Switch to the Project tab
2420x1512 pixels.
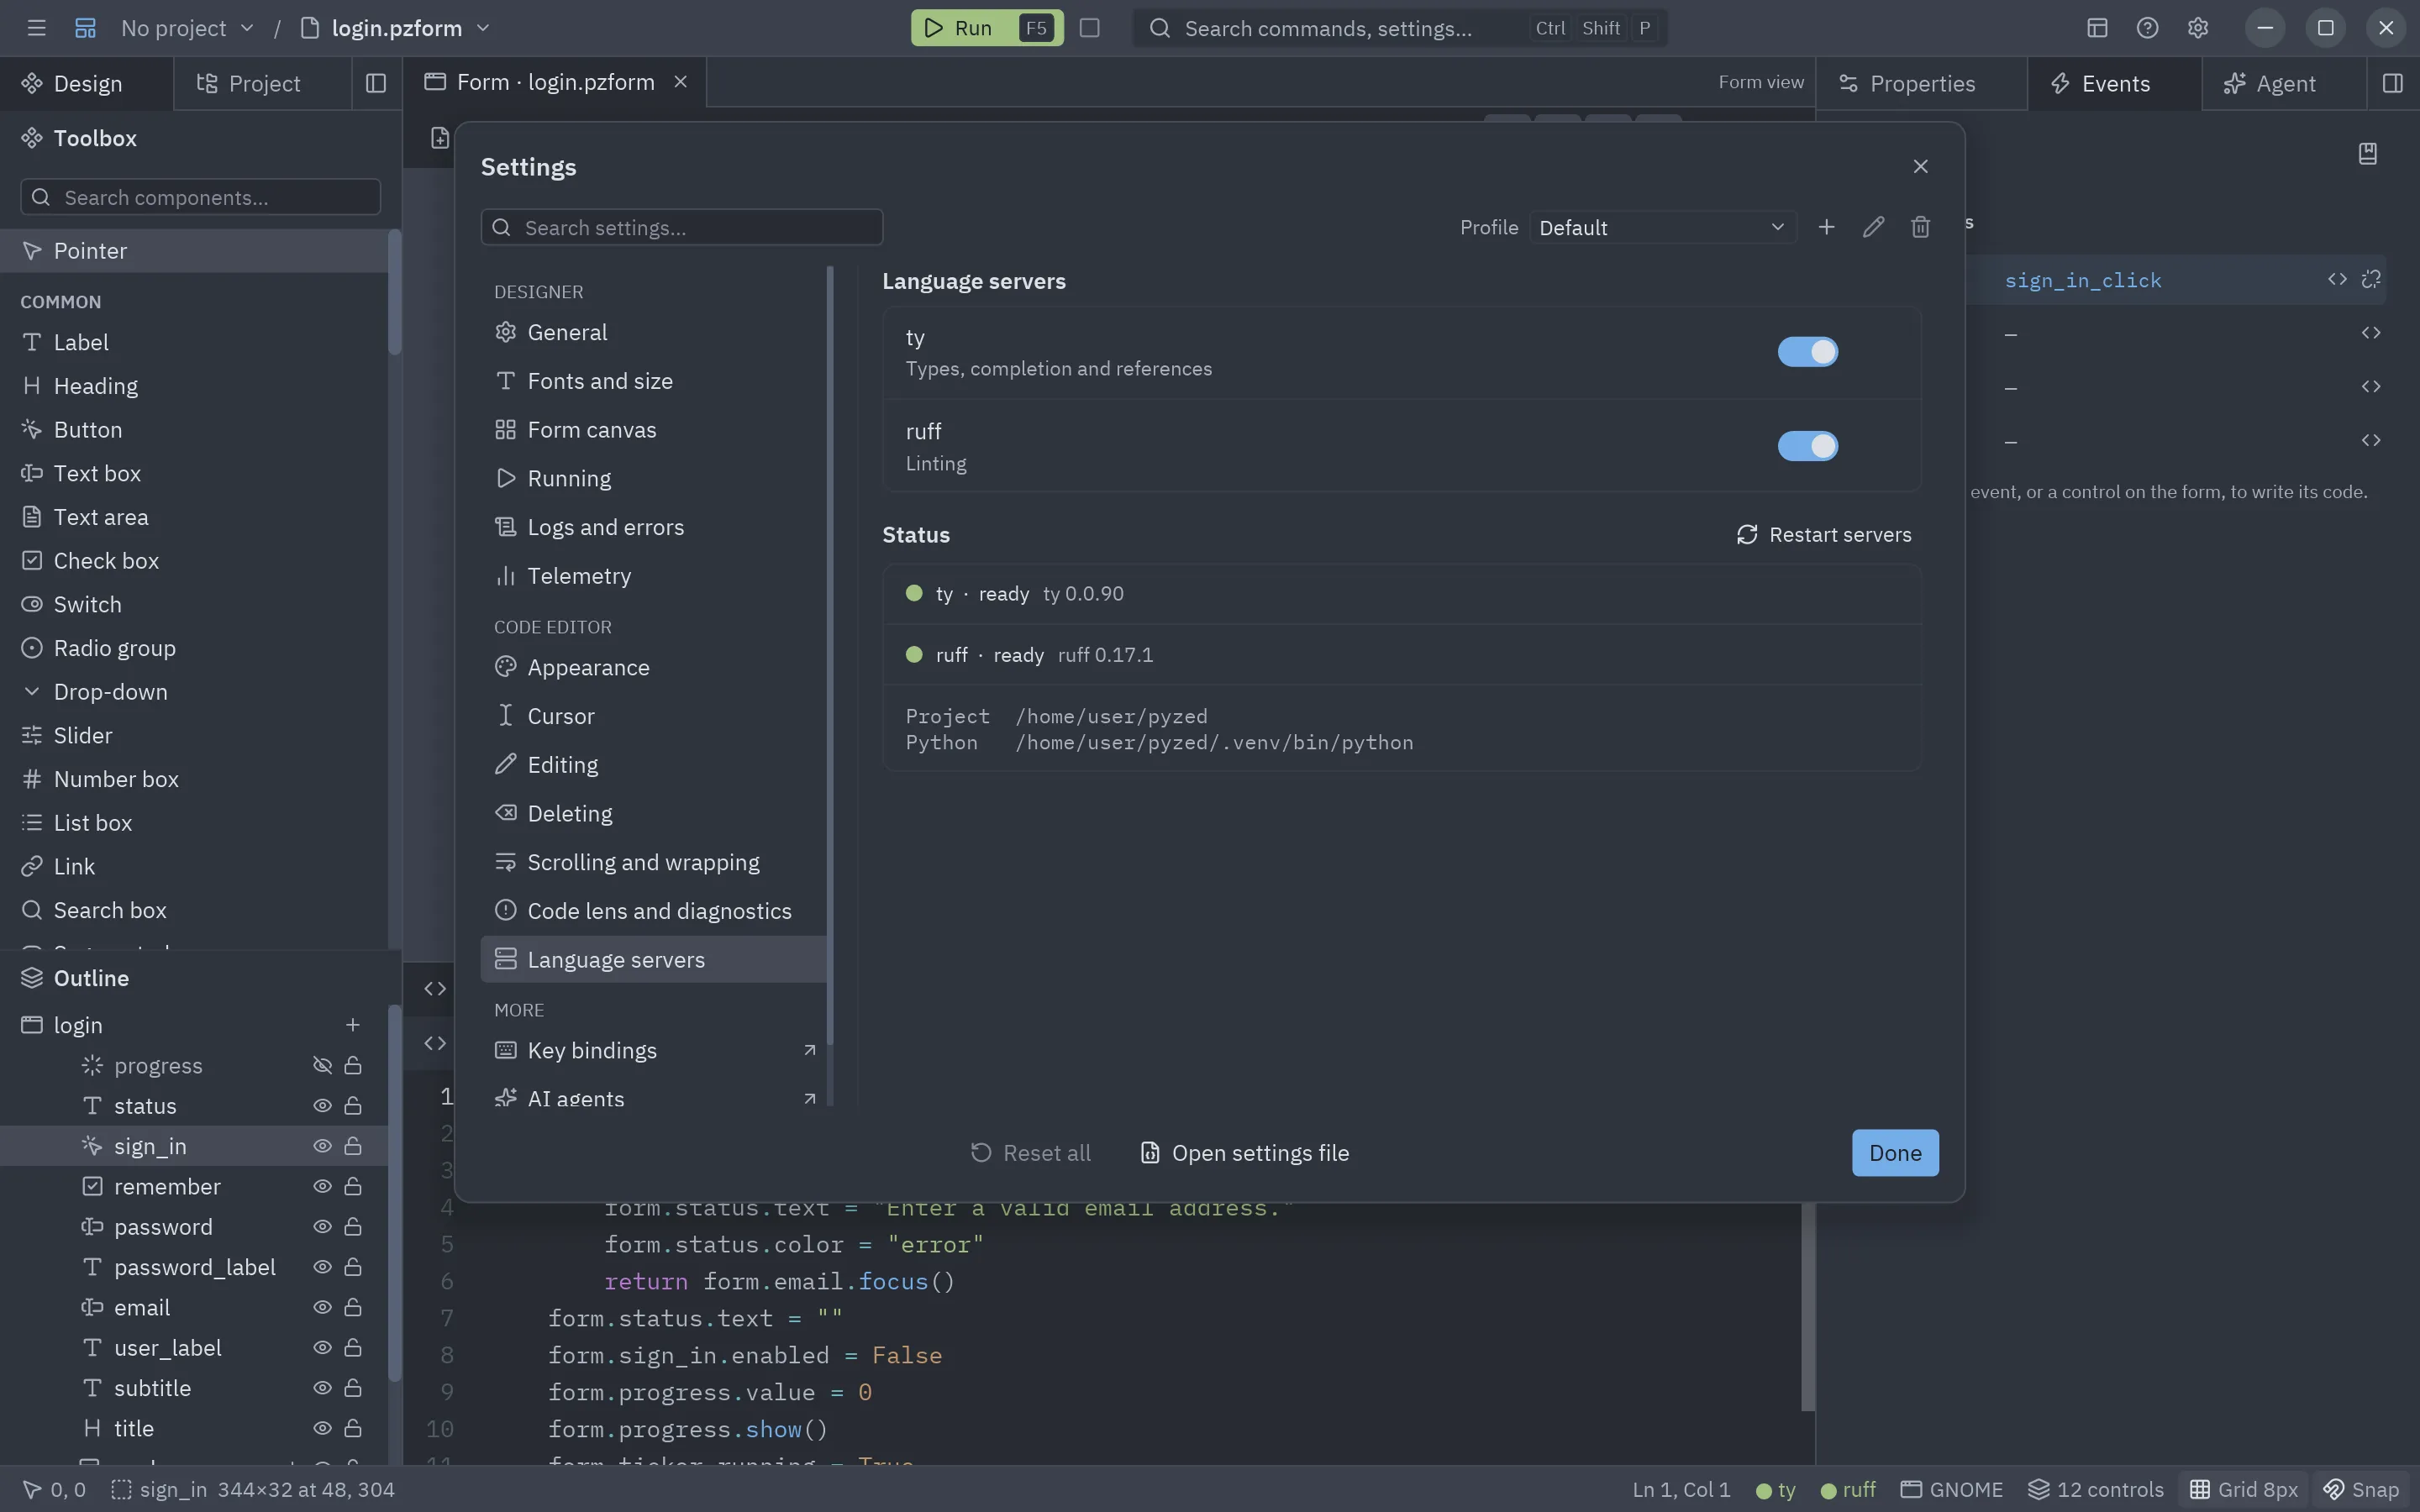tap(263, 83)
